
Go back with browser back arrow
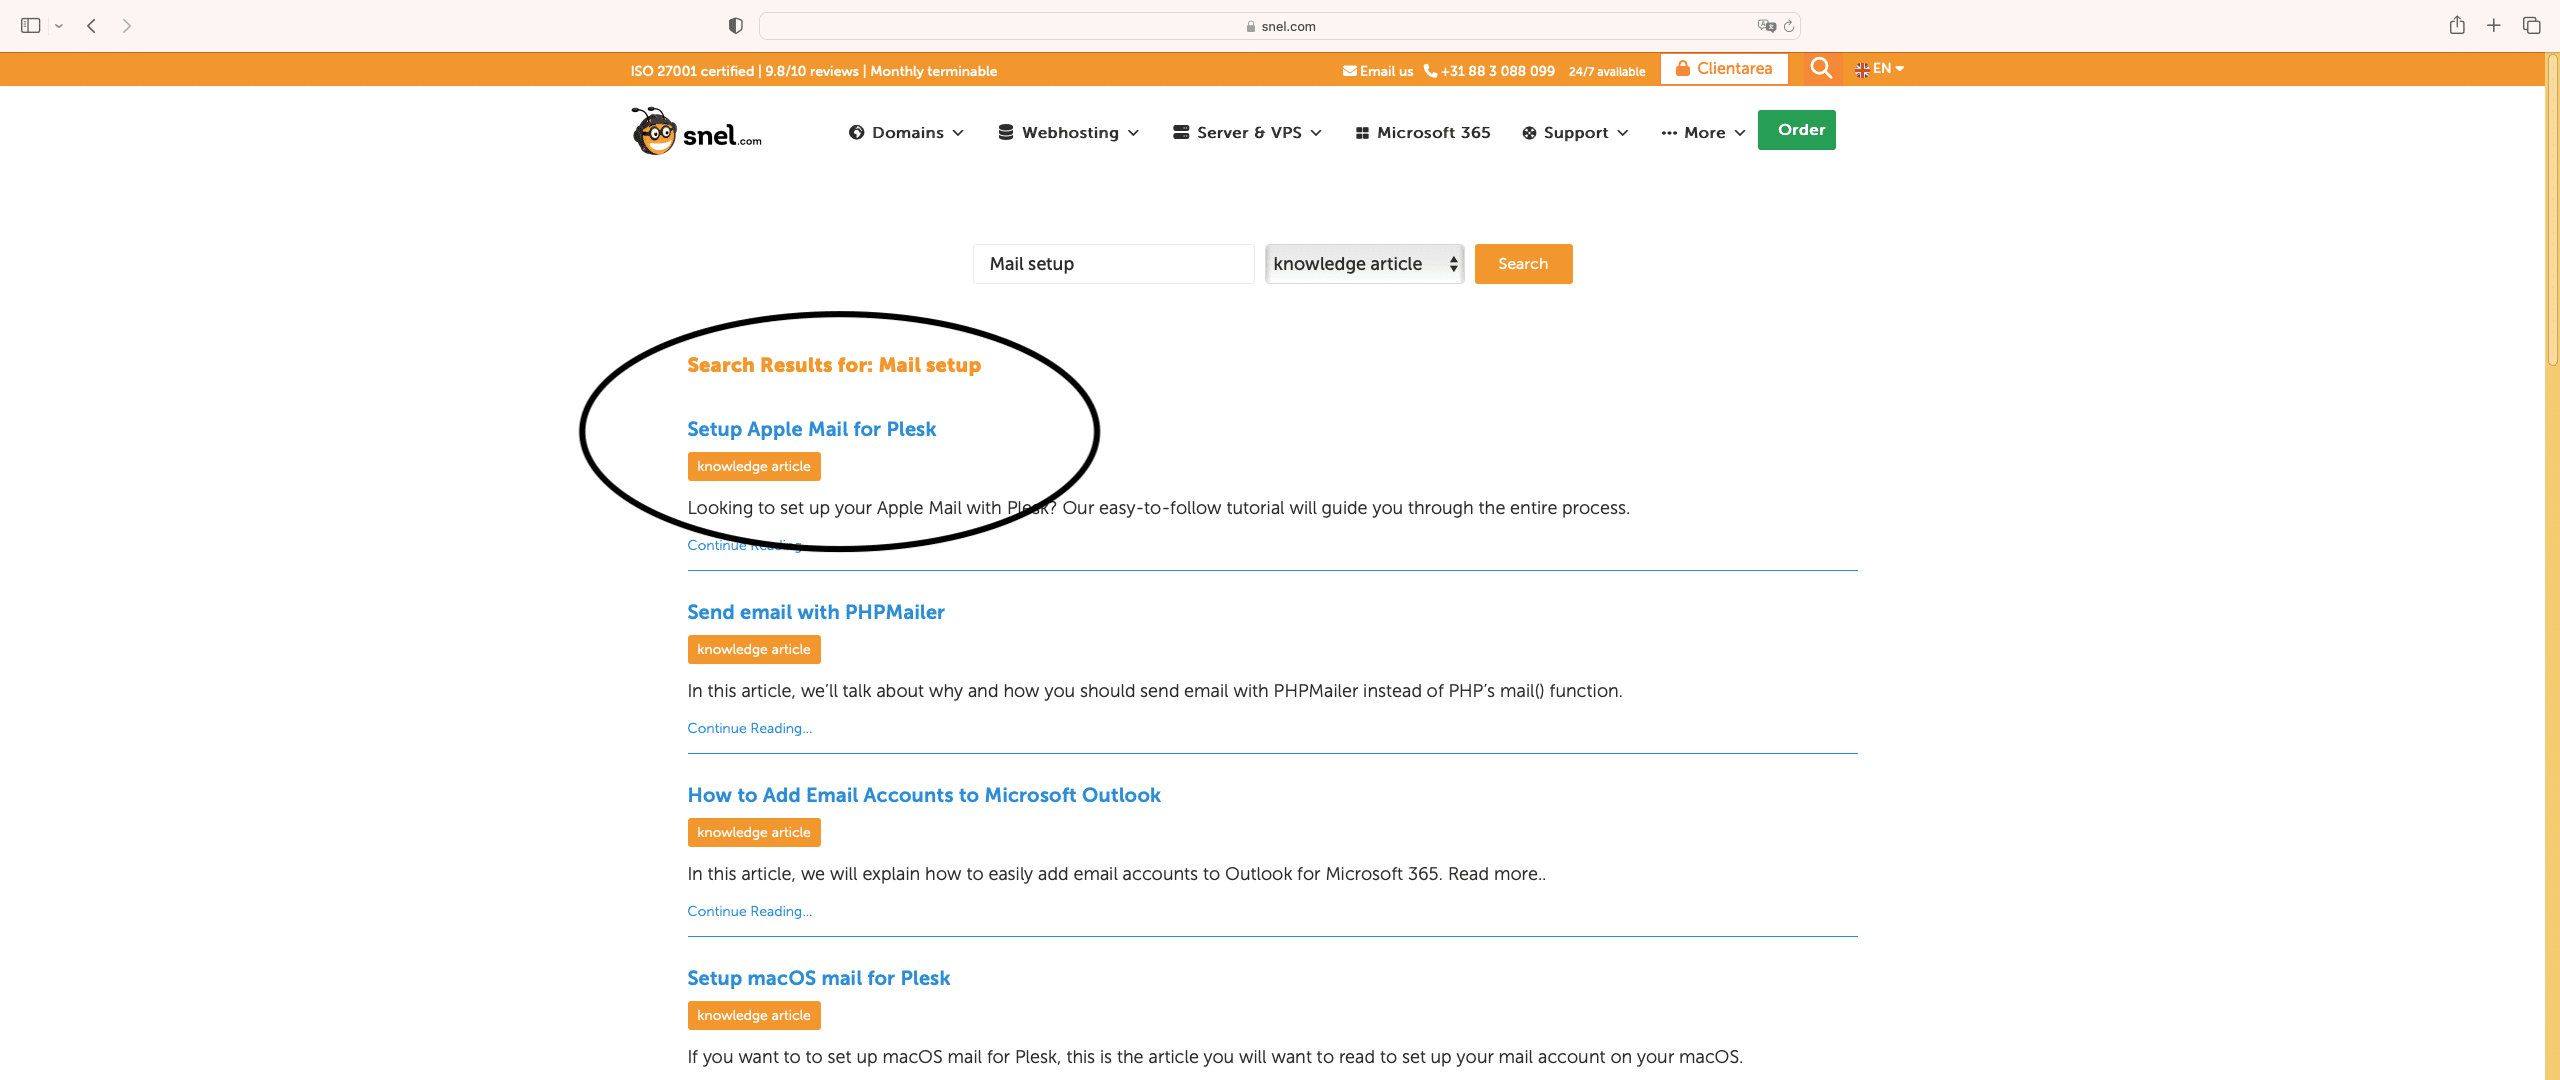[x=92, y=26]
